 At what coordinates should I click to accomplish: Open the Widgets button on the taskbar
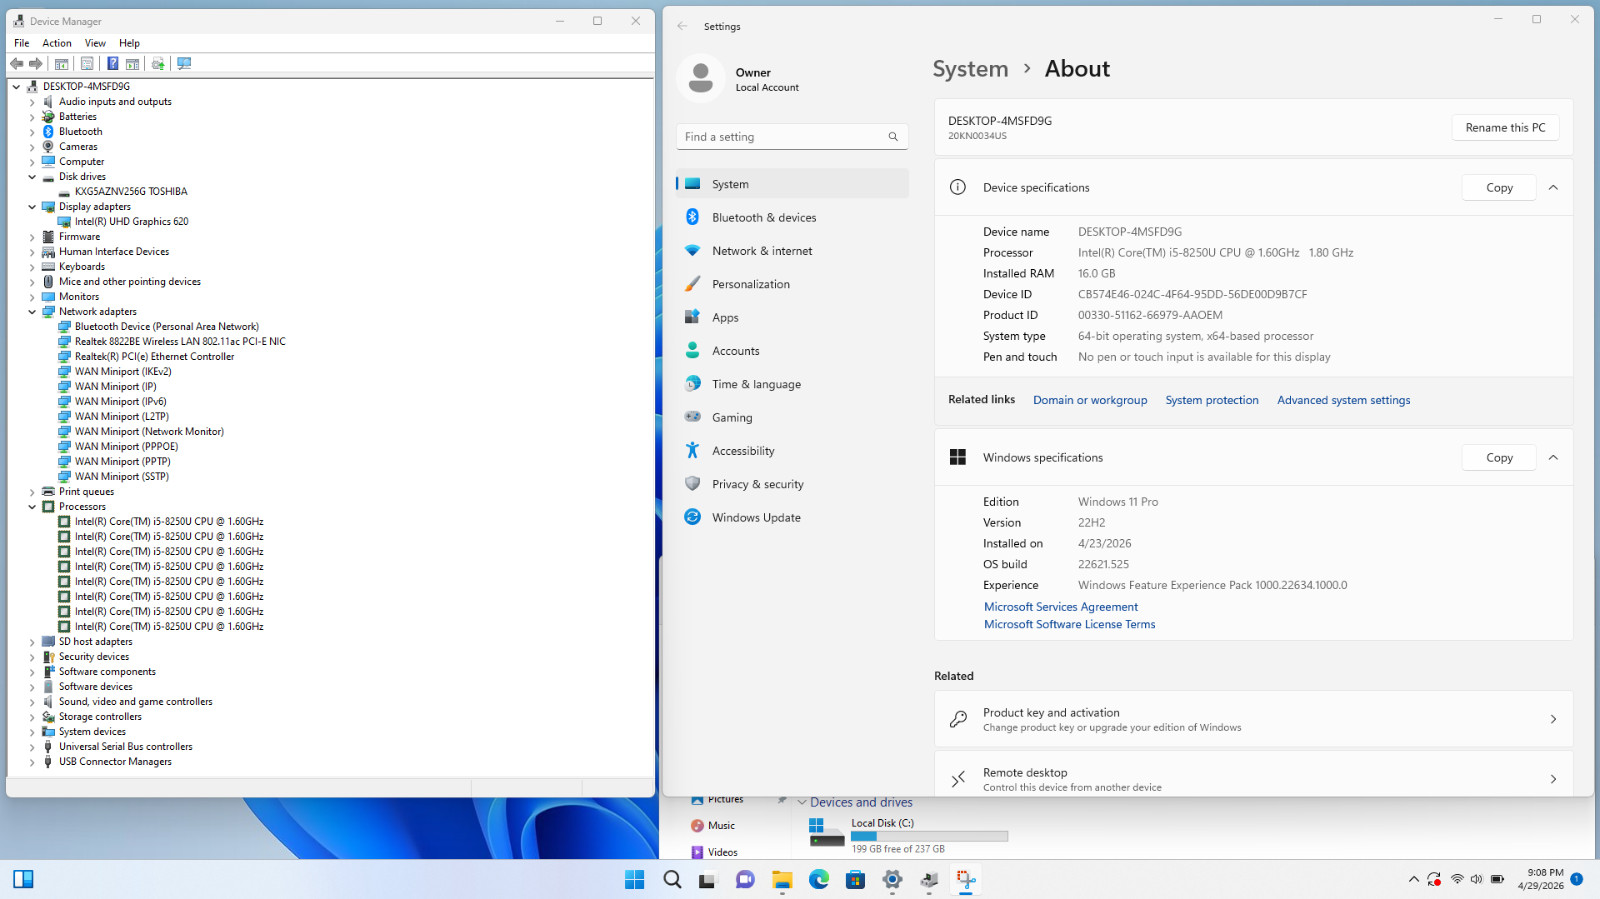tap(23, 879)
